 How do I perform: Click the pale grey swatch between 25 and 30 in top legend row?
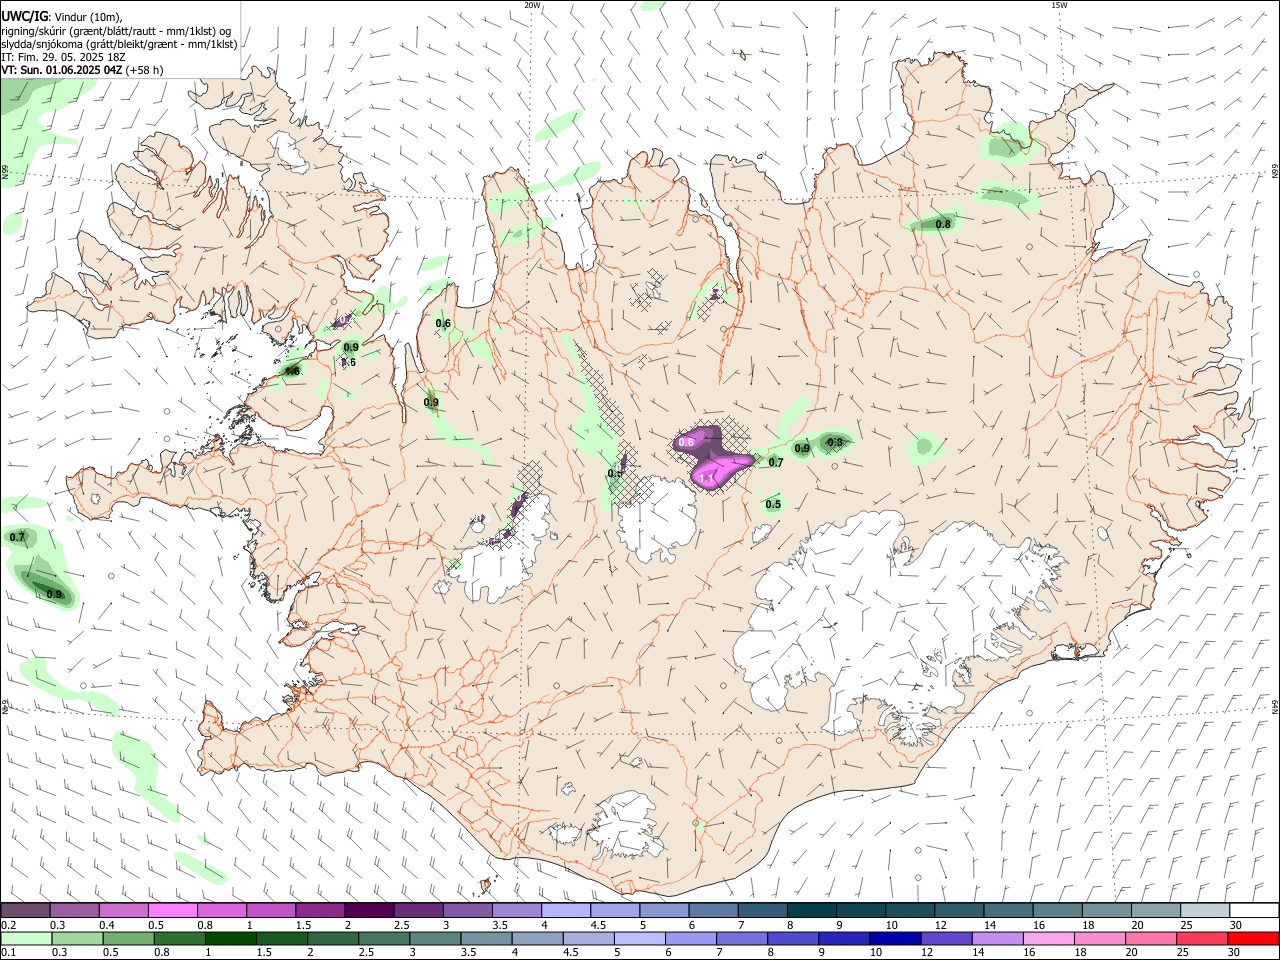[x=1204, y=910]
